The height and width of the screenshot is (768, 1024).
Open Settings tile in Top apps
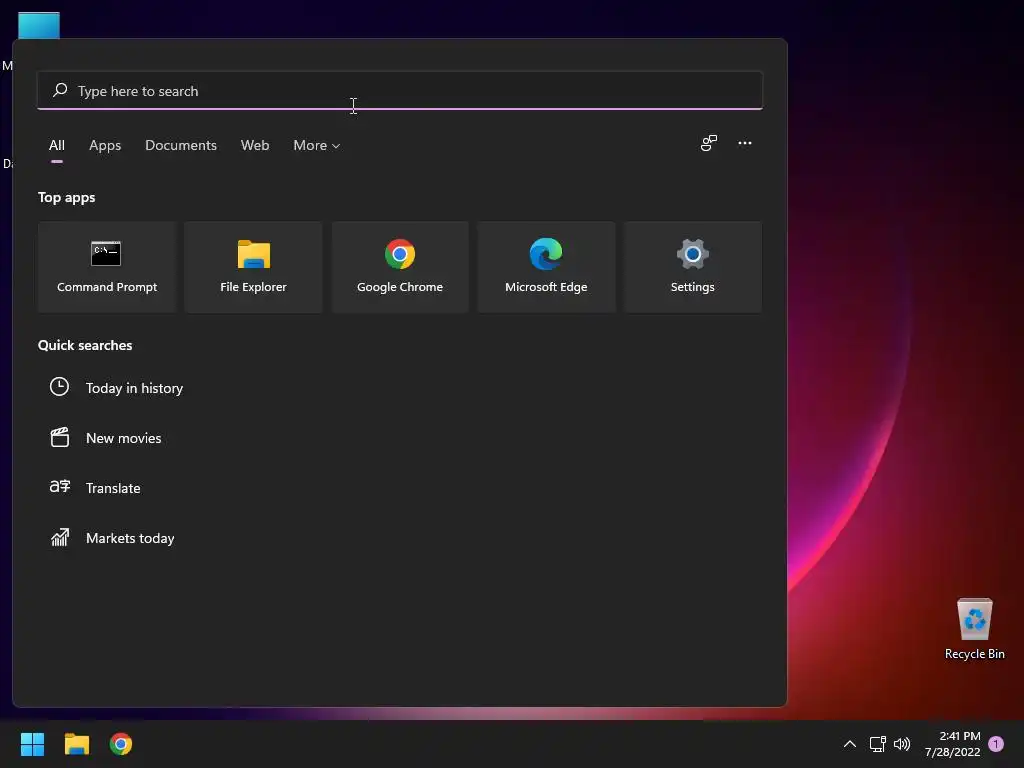point(692,267)
